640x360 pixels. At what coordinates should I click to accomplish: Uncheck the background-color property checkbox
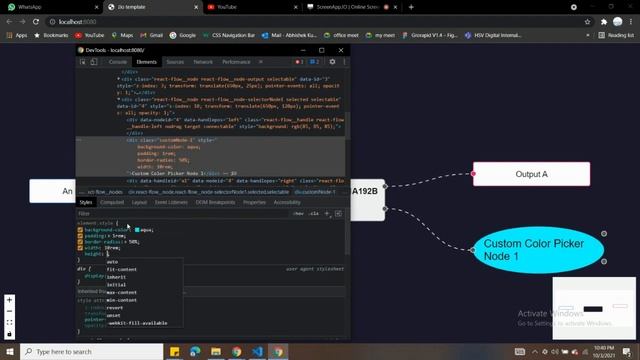click(x=80, y=230)
